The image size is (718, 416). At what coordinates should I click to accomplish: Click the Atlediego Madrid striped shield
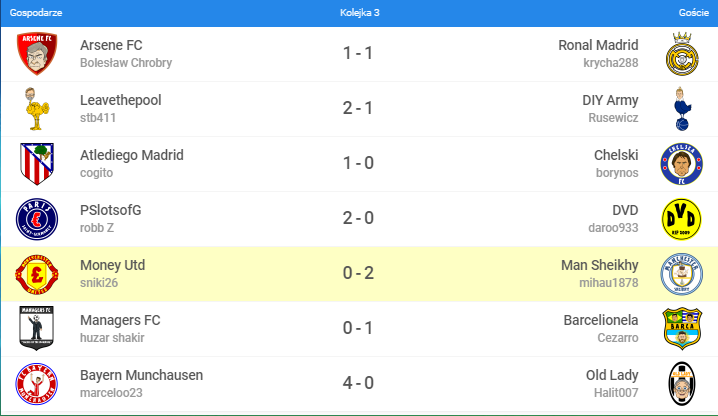click(x=38, y=164)
